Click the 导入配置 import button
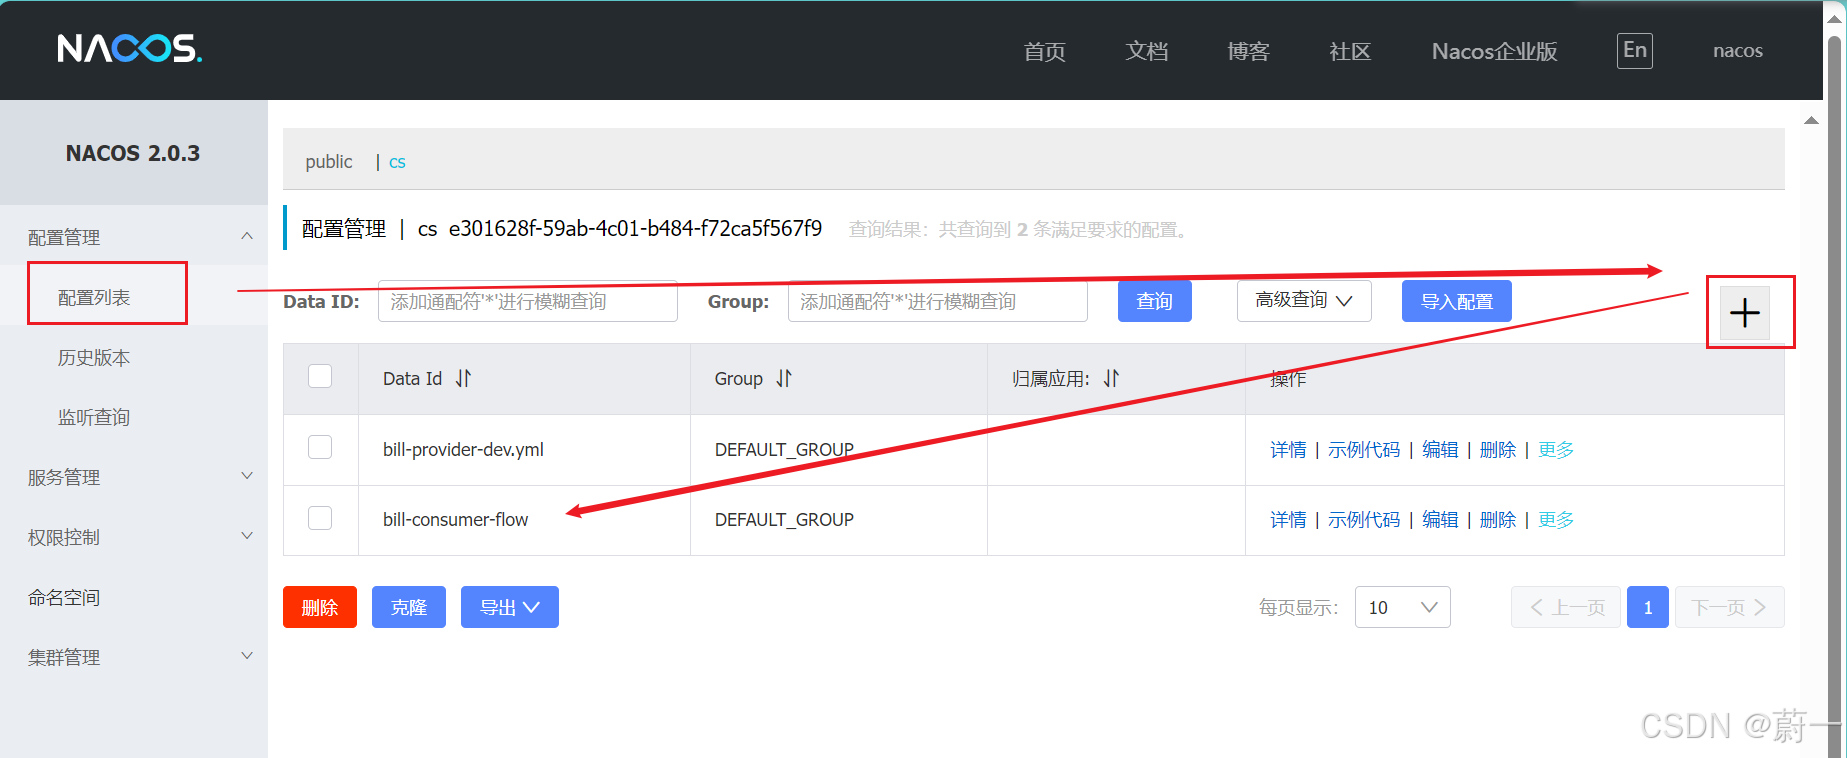The image size is (1847, 758). [1457, 301]
